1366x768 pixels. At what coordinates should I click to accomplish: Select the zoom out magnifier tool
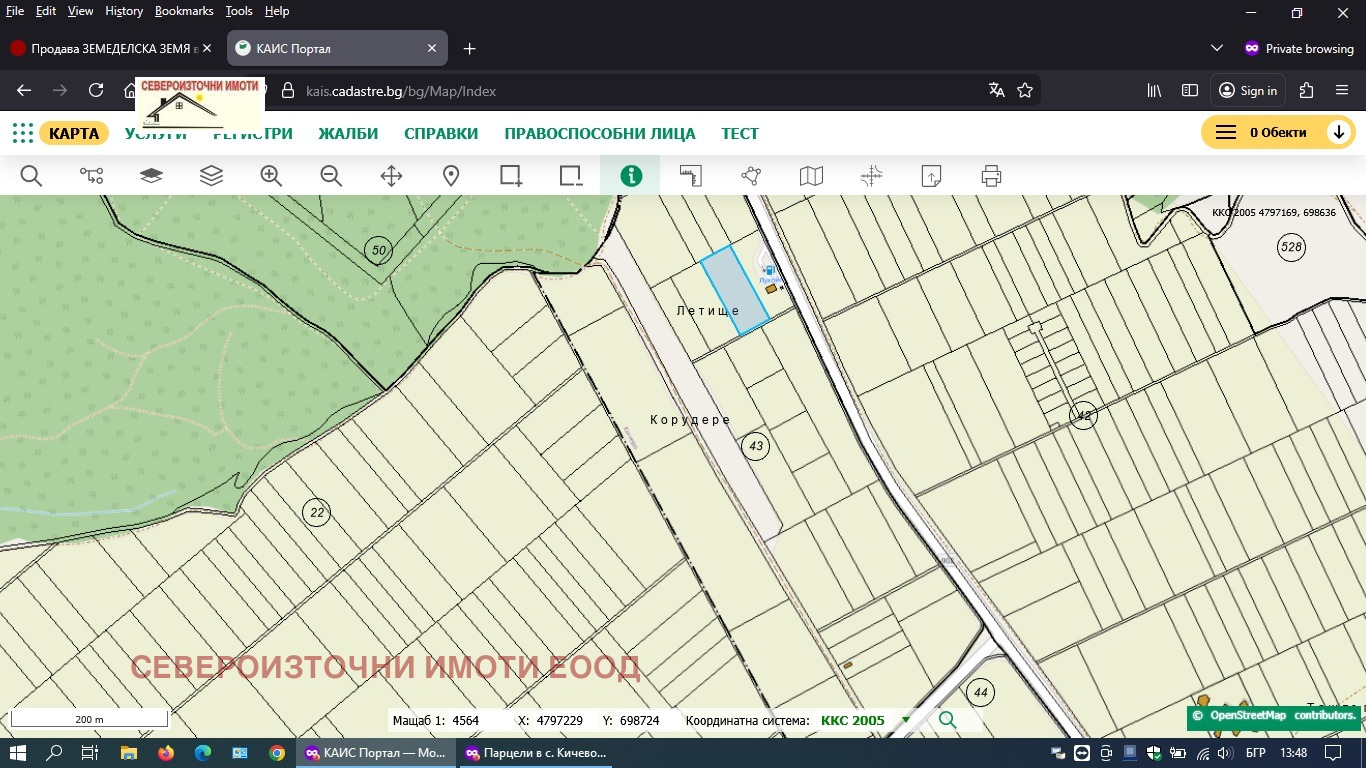tap(331, 176)
